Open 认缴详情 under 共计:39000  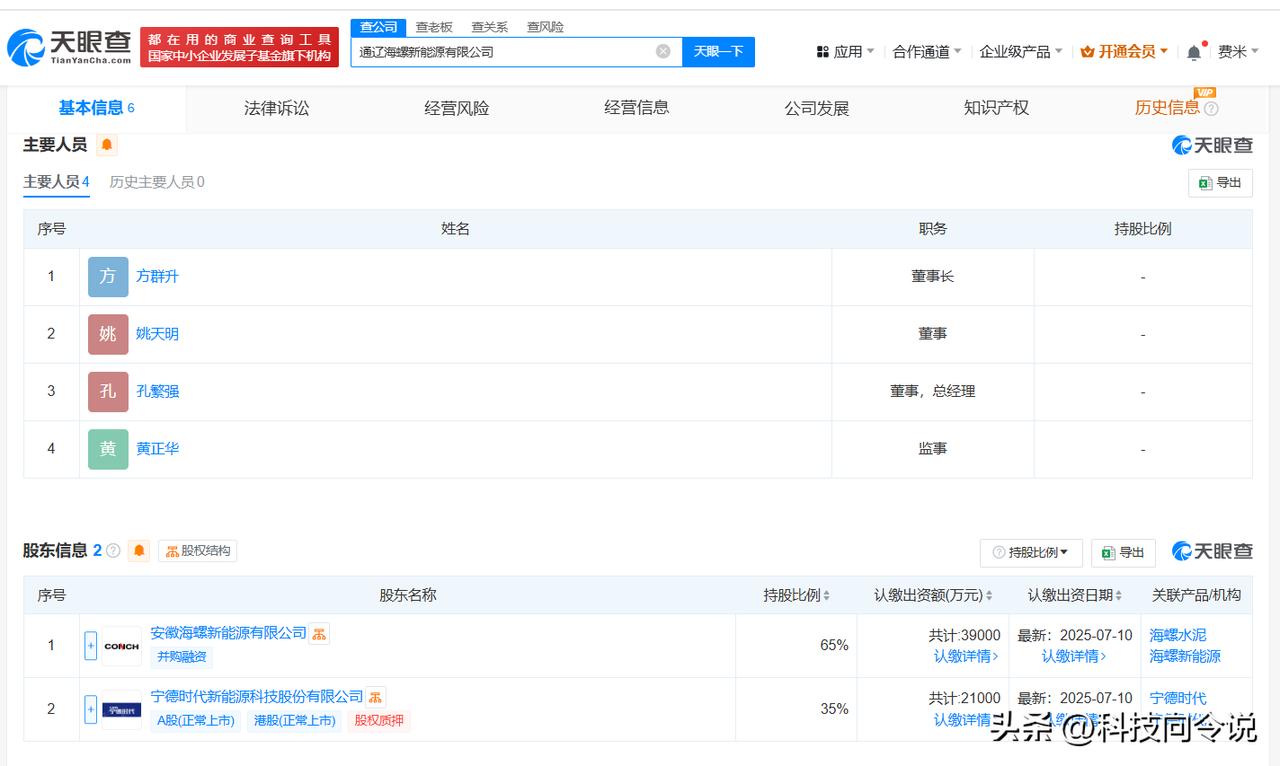click(x=966, y=656)
